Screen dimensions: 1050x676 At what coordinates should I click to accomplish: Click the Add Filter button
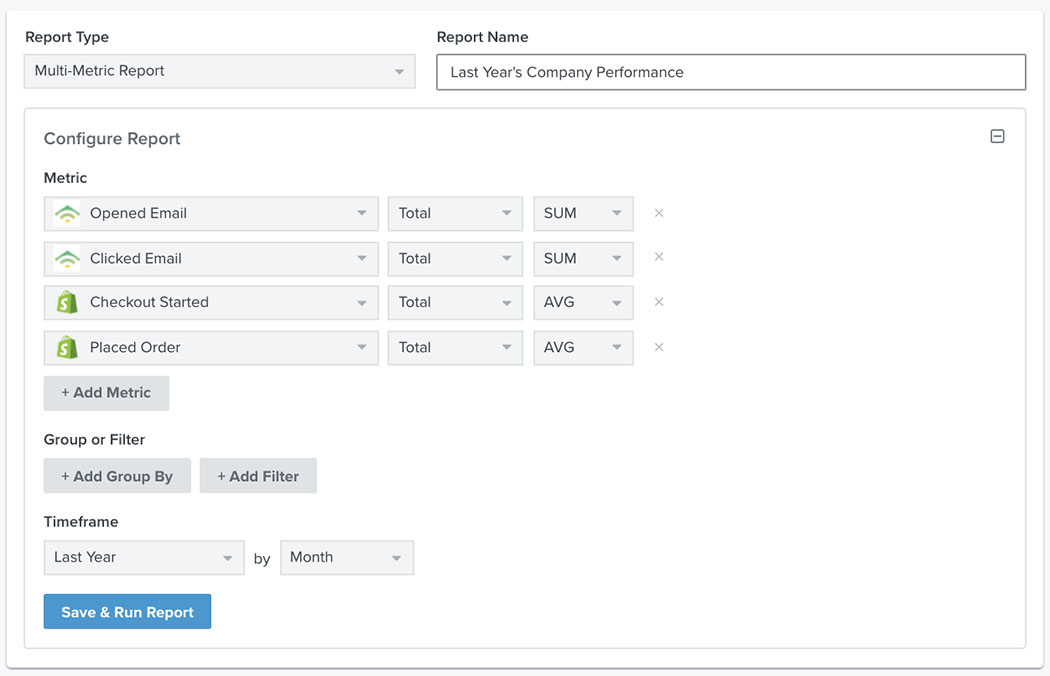coord(258,475)
